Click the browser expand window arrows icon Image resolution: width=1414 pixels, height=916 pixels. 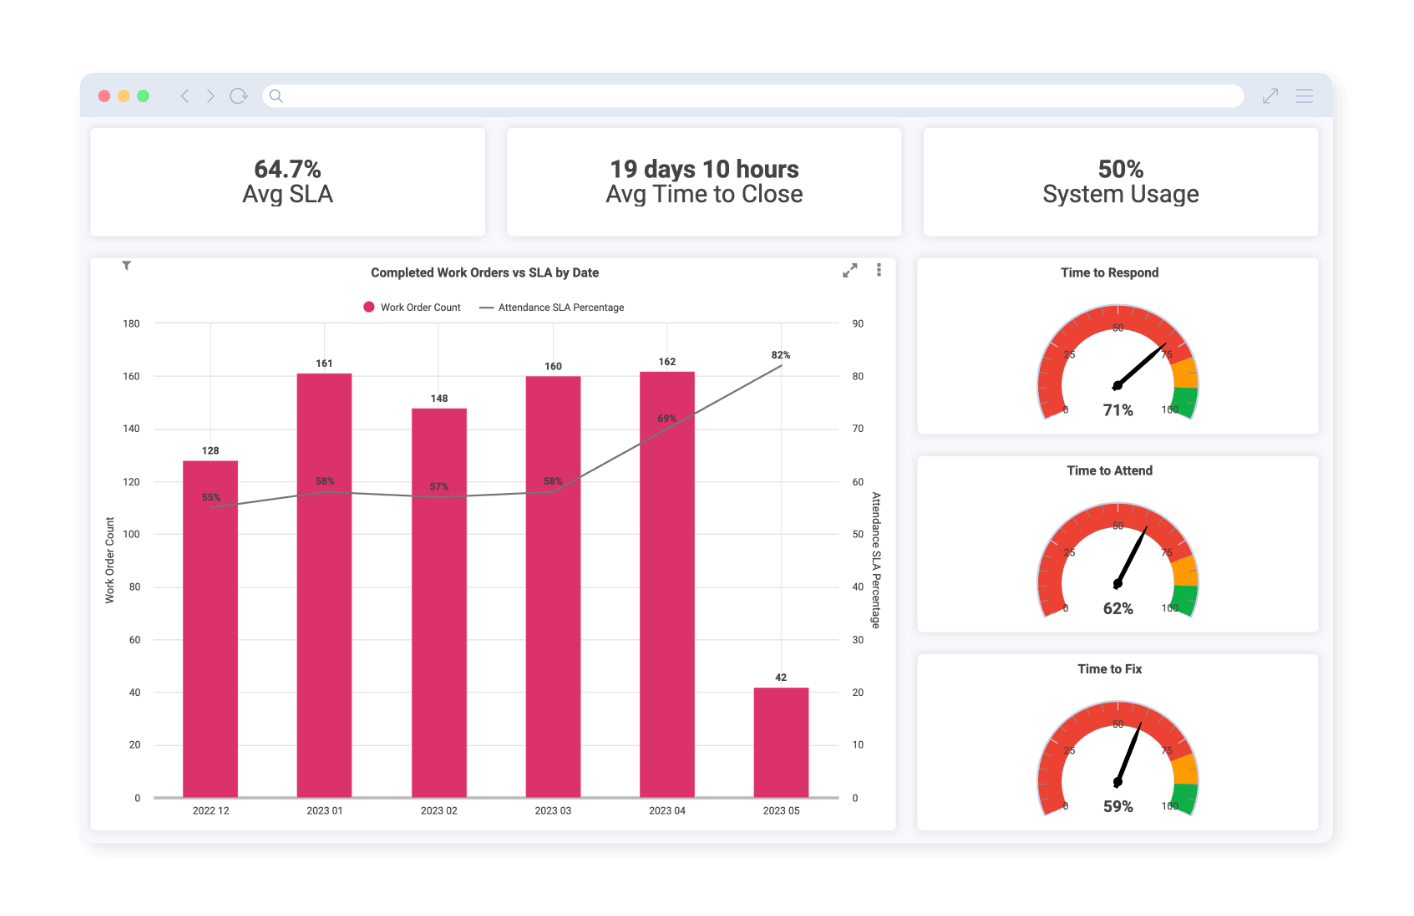coord(1270,96)
